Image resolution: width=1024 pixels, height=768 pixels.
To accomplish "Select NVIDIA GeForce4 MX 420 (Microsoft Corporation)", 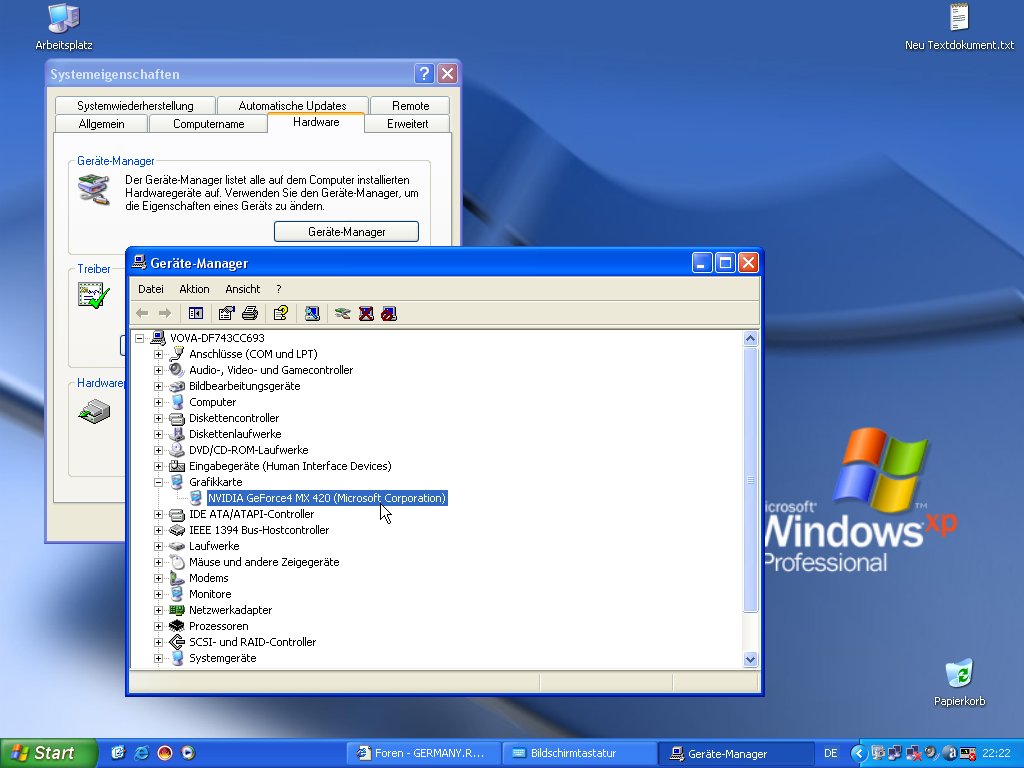I will click(327, 498).
